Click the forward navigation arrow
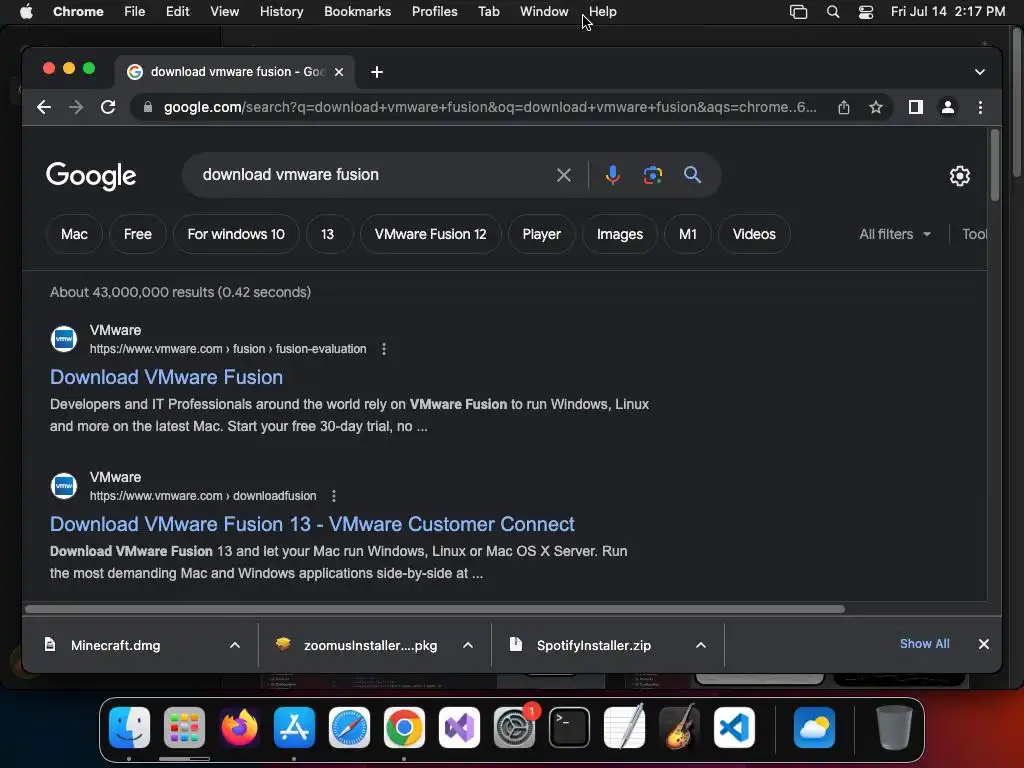This screenshot has width=1024, height=768. pyautogui.click(x=76, y=107)
